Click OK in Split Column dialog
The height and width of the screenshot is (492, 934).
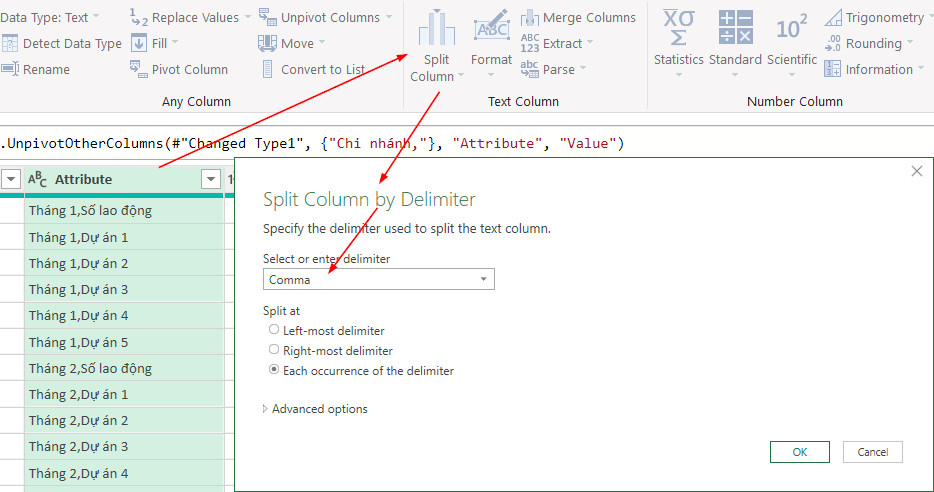coord(799,452)
